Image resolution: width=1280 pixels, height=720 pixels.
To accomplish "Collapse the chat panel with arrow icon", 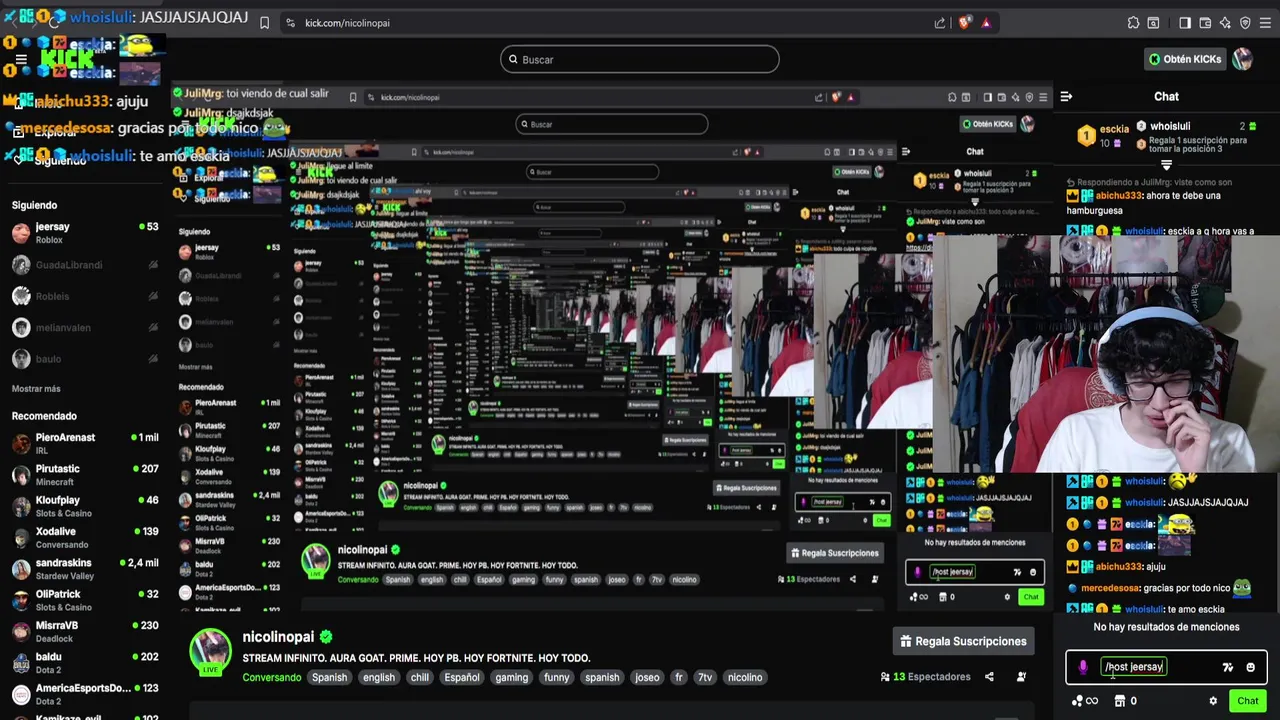I will coord(1066,97).
